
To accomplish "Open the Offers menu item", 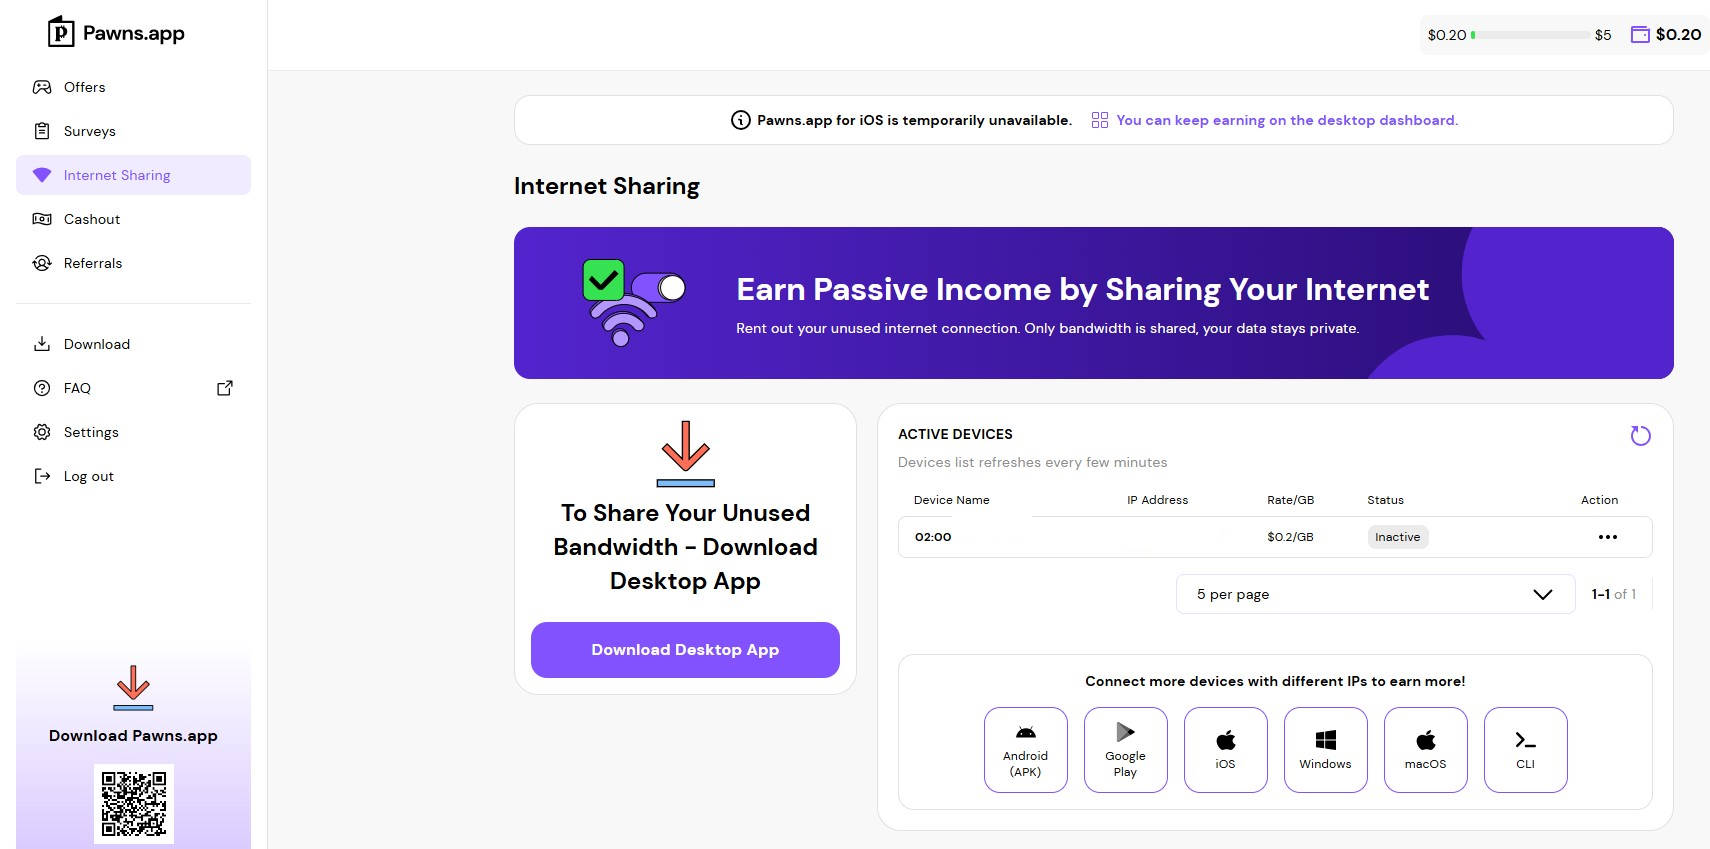I will pyautogui.click(x=84, y=87).
